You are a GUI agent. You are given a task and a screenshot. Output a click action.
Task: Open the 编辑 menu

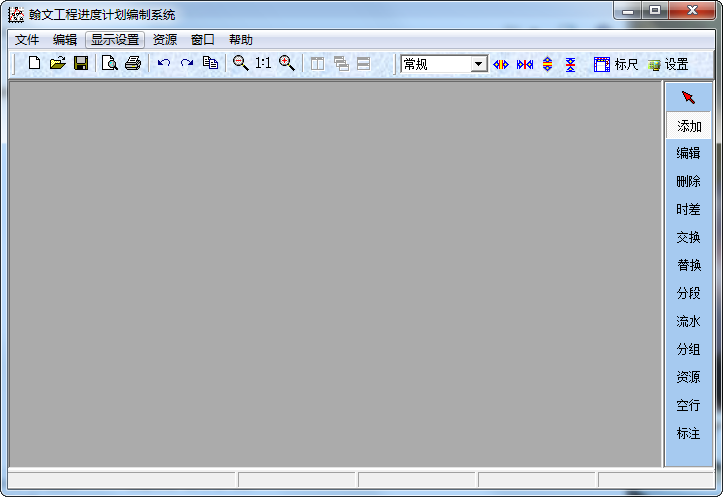pos(65,40)
